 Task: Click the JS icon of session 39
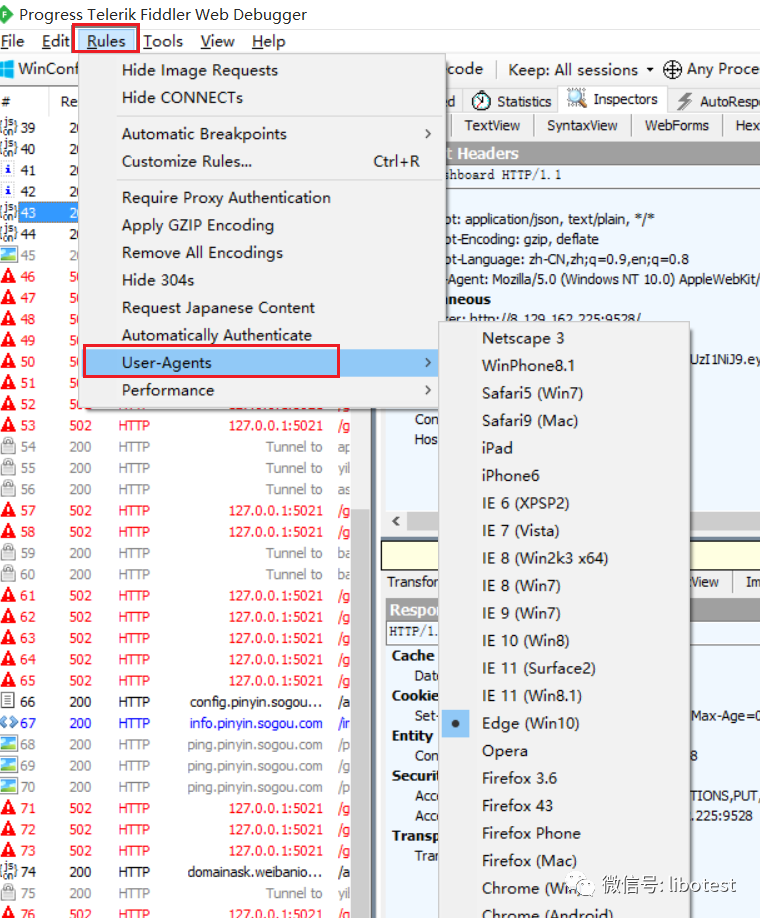point(9,127)
